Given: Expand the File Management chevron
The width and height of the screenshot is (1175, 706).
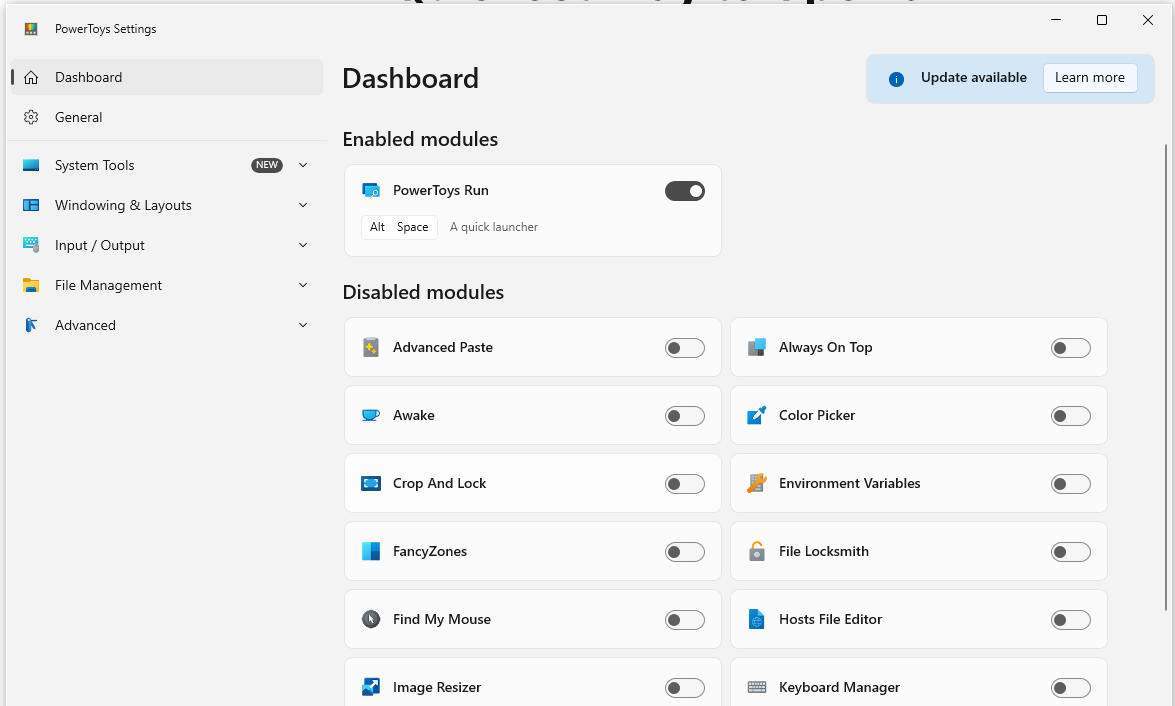Looking at the screenshot, I should (x=303, y=285).
